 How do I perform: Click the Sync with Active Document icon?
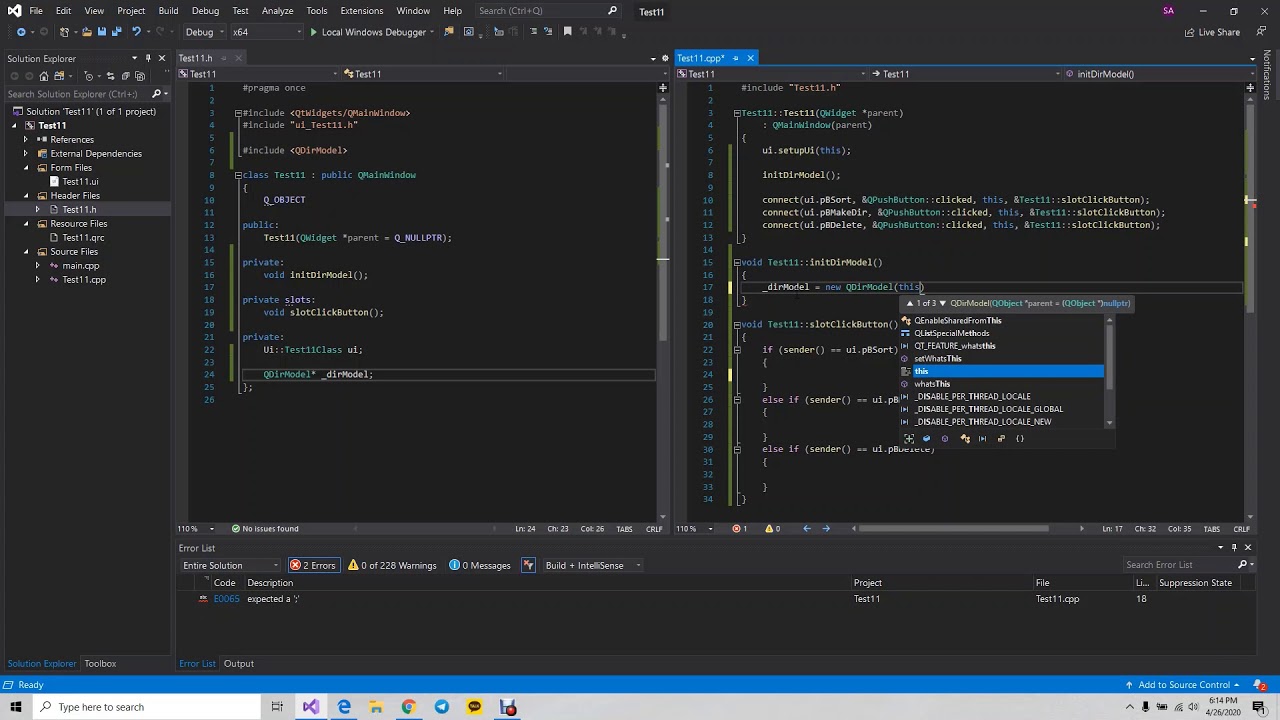[109, 76]
